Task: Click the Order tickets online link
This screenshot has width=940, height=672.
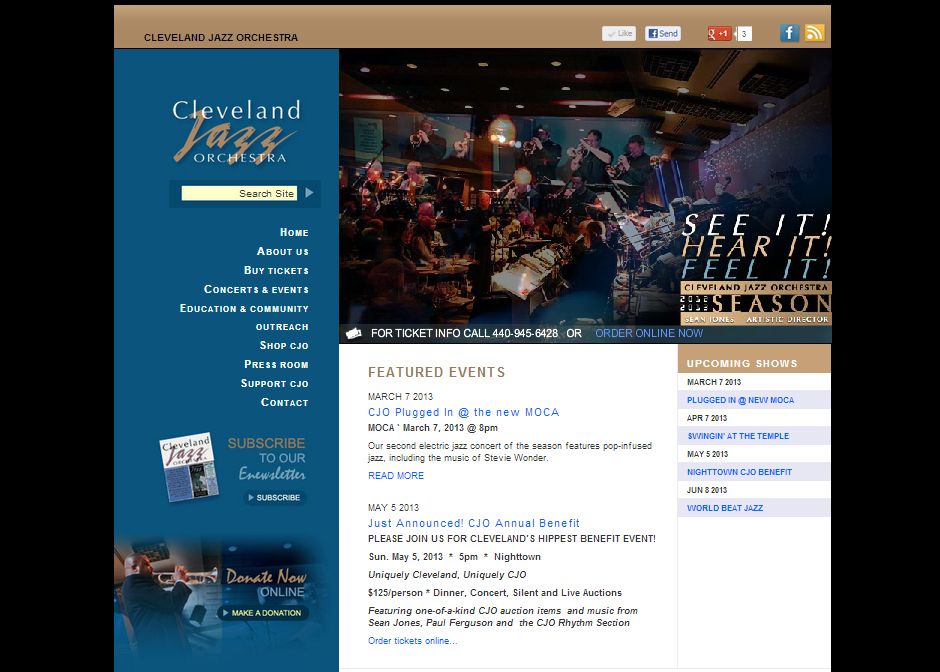Action: (412, 641)
